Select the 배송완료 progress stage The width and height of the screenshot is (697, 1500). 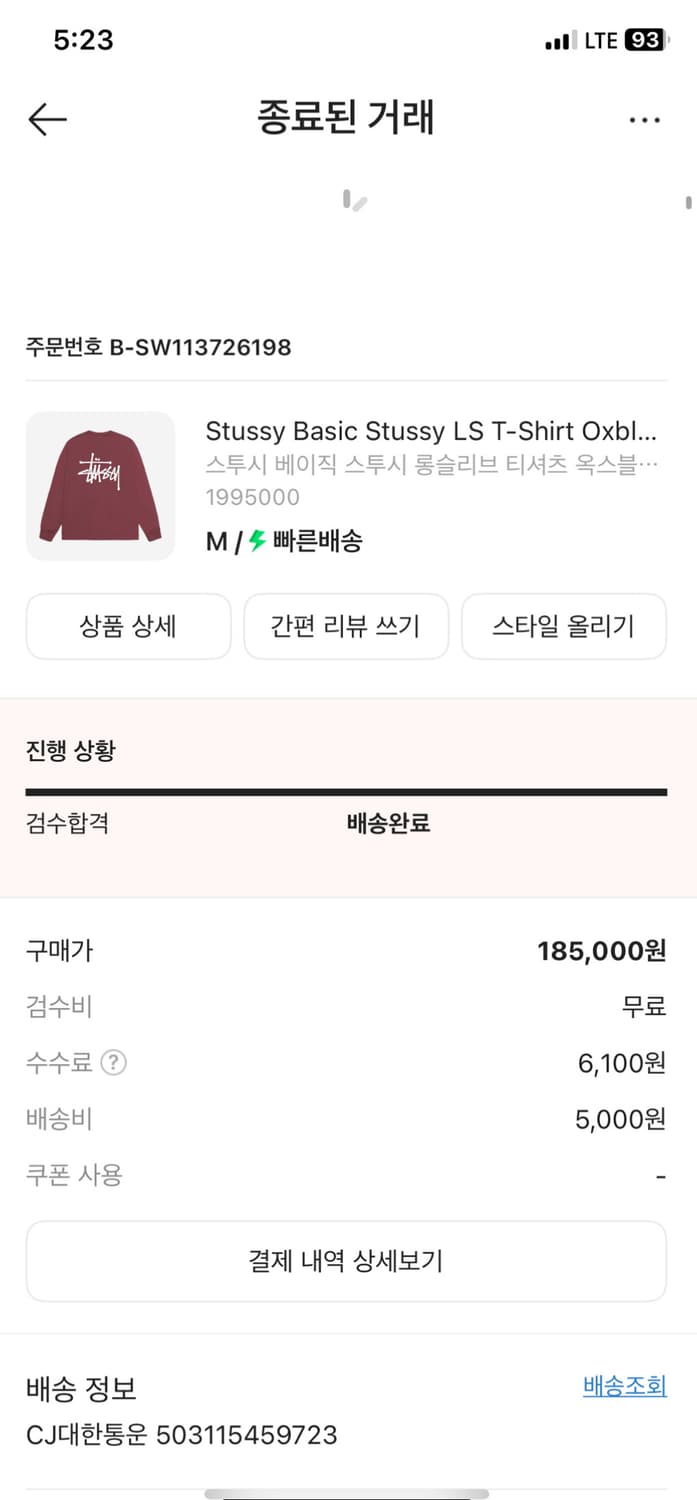(389, 824)
